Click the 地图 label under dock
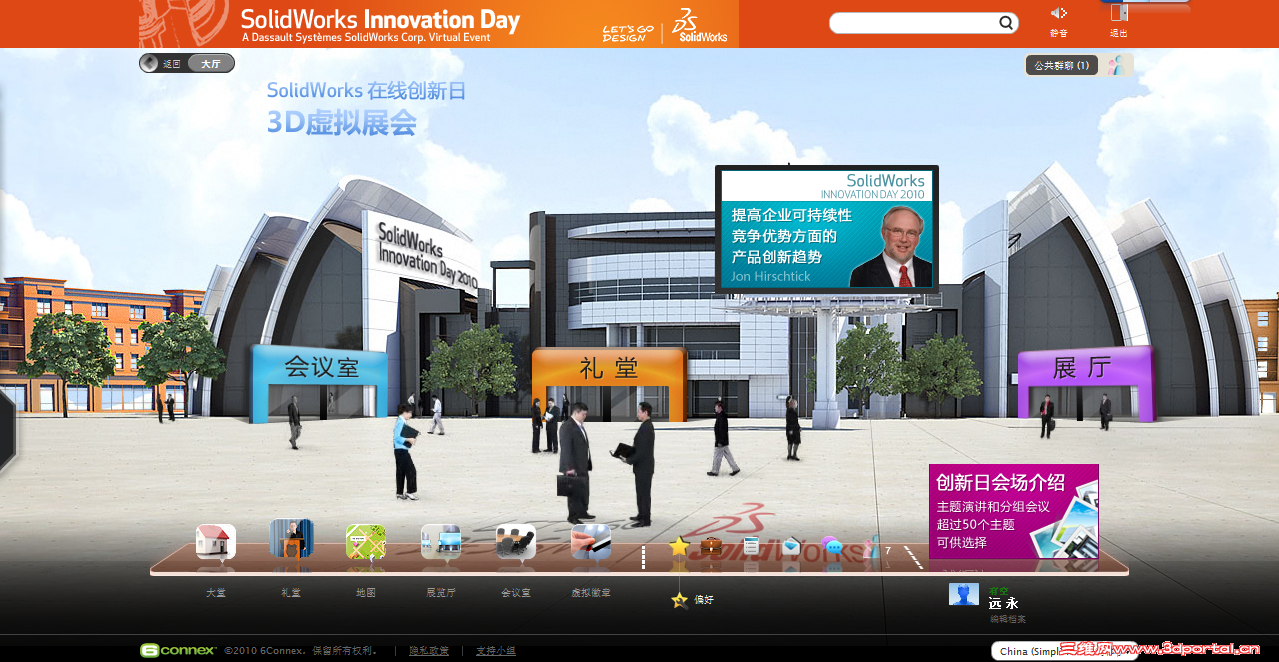 366,593
